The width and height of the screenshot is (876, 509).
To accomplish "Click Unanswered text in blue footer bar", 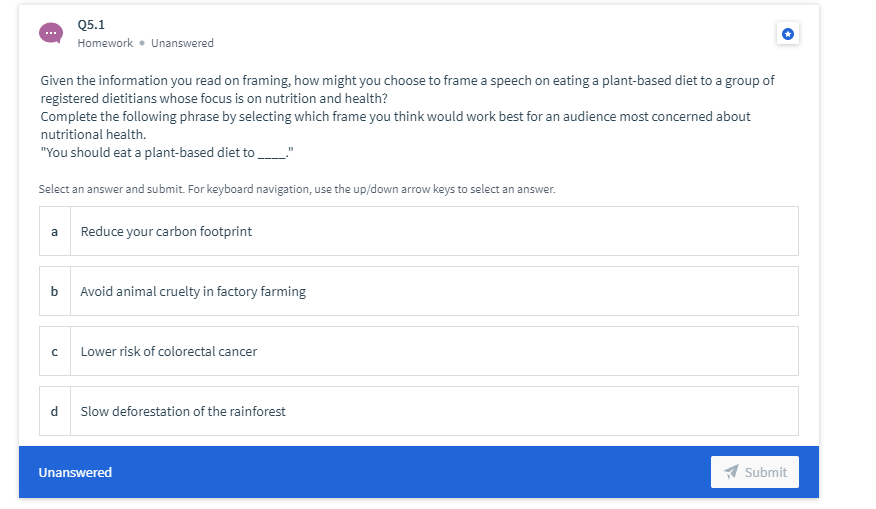I will pyautogui.click(x=75, y=472).
